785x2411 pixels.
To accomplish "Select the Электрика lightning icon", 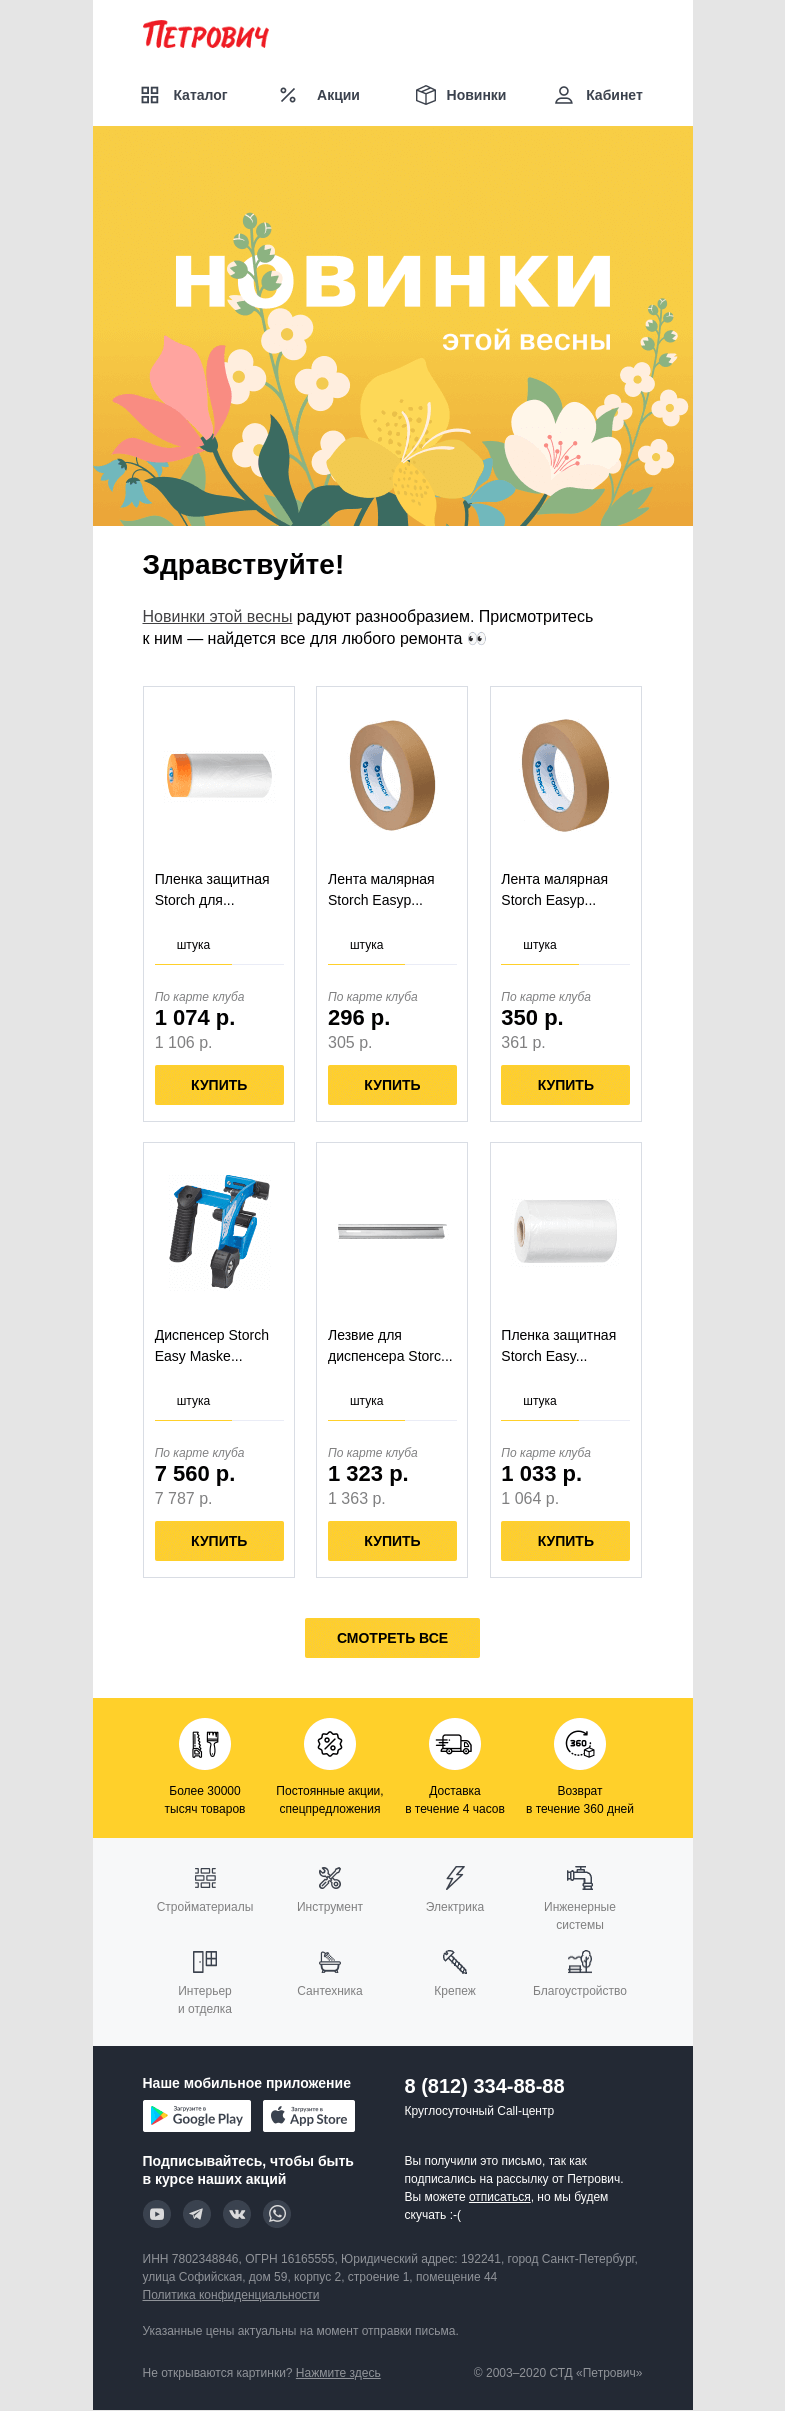I will [x=455, y=1877].
